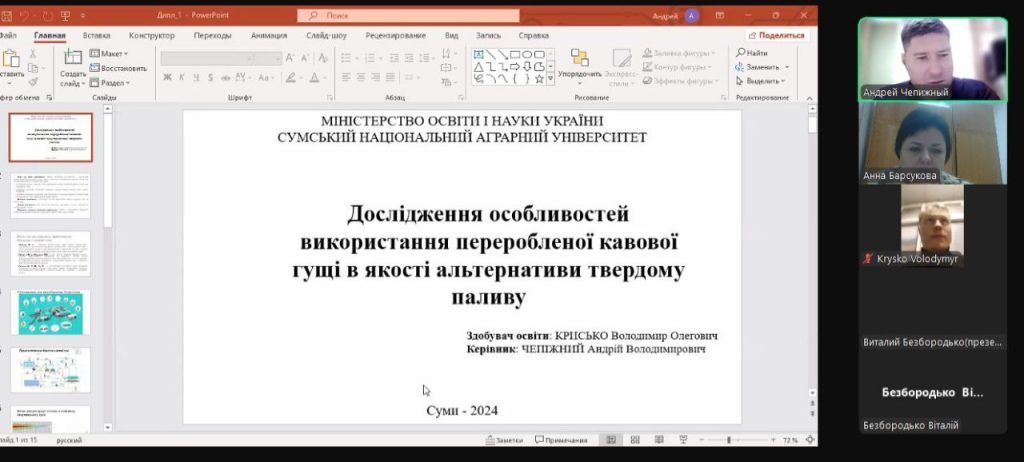1024x462 pixels.
Task: Click the Поиск search box
Action: 408,16
